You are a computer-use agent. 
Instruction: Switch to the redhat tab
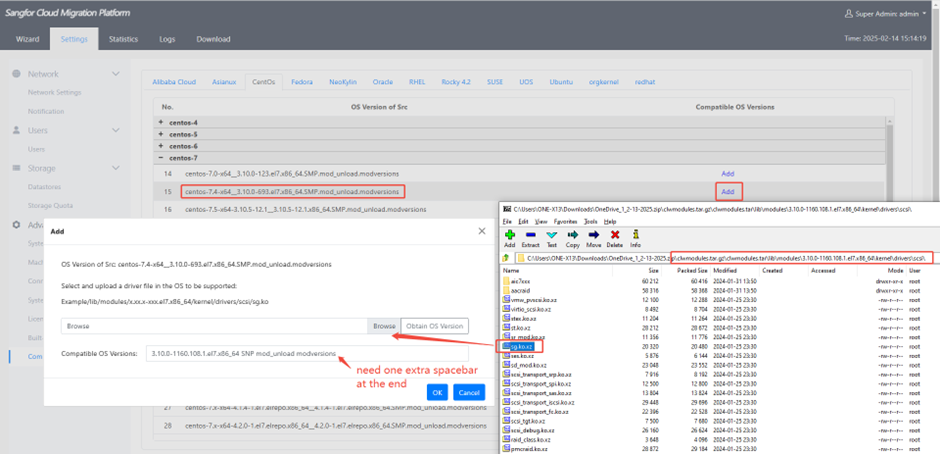point(646,82)
